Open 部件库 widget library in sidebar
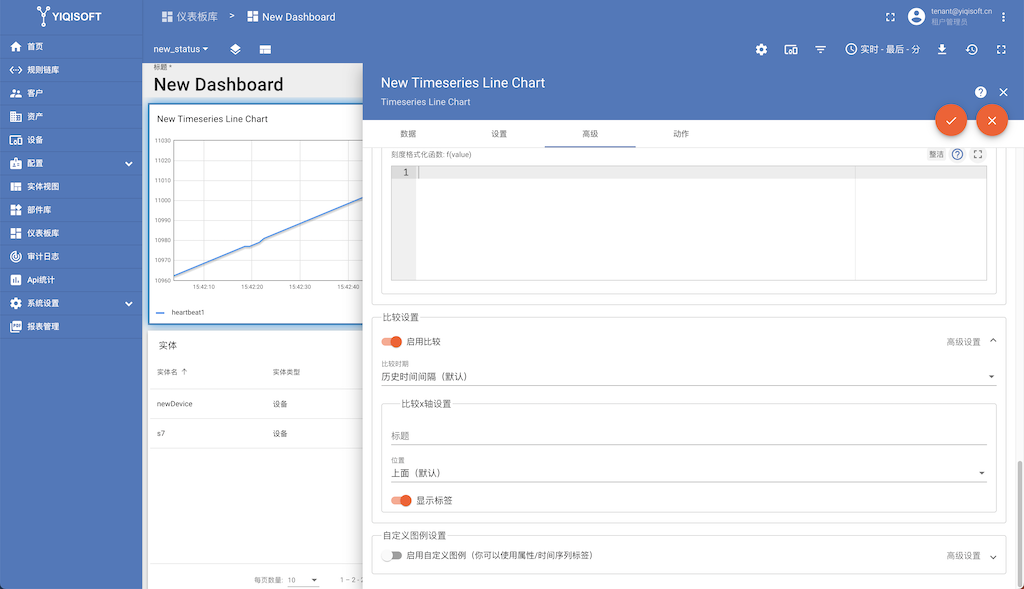 [x=71, y=210]
